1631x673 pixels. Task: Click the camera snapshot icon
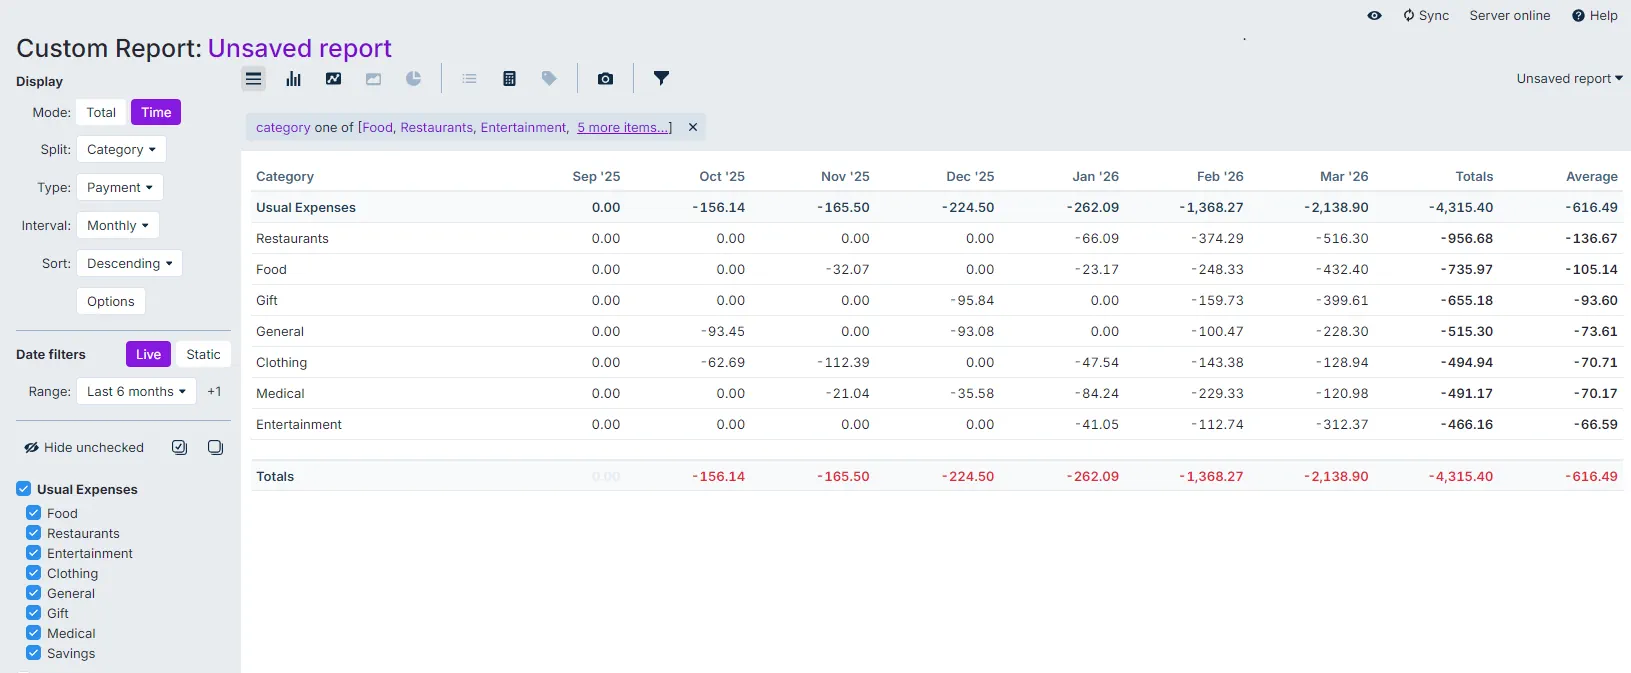click(605, 79)
